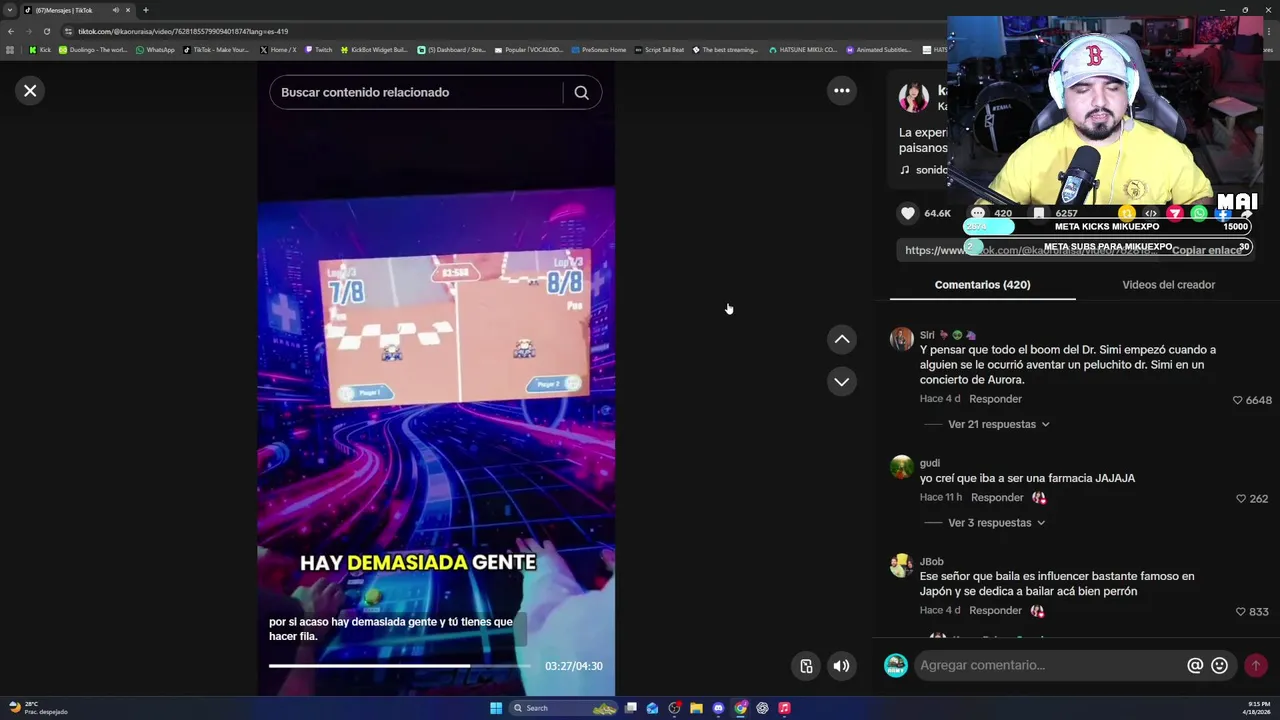Viewport: 1280px width, 720px height.
Task: Open Siri's profile avatar in comments
Action: coord(902,339)
